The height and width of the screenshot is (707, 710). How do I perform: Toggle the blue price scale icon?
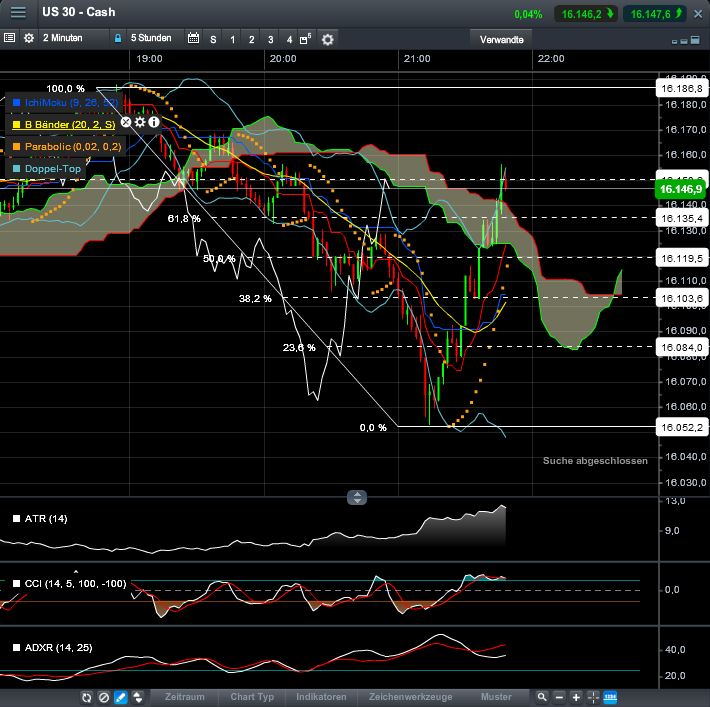[610, 697]
